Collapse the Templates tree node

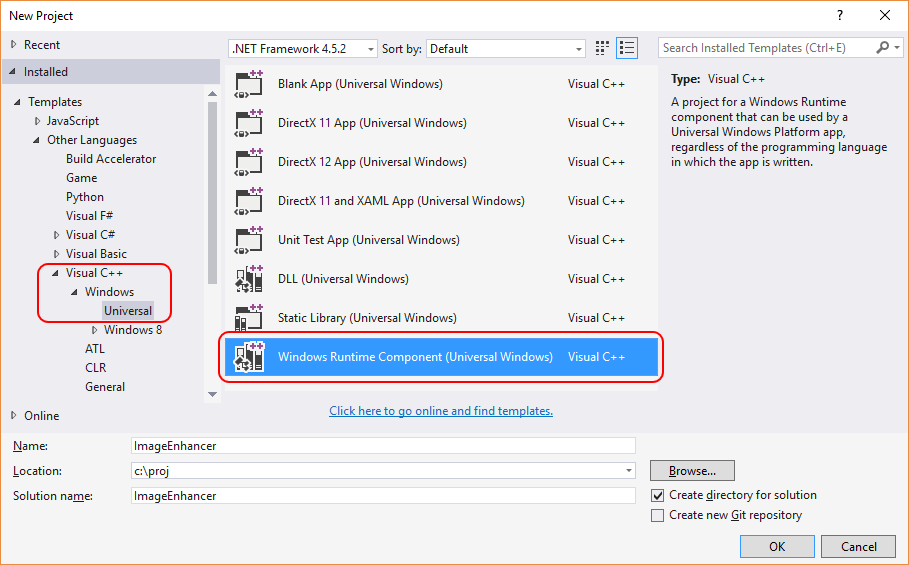coord(17,102)
